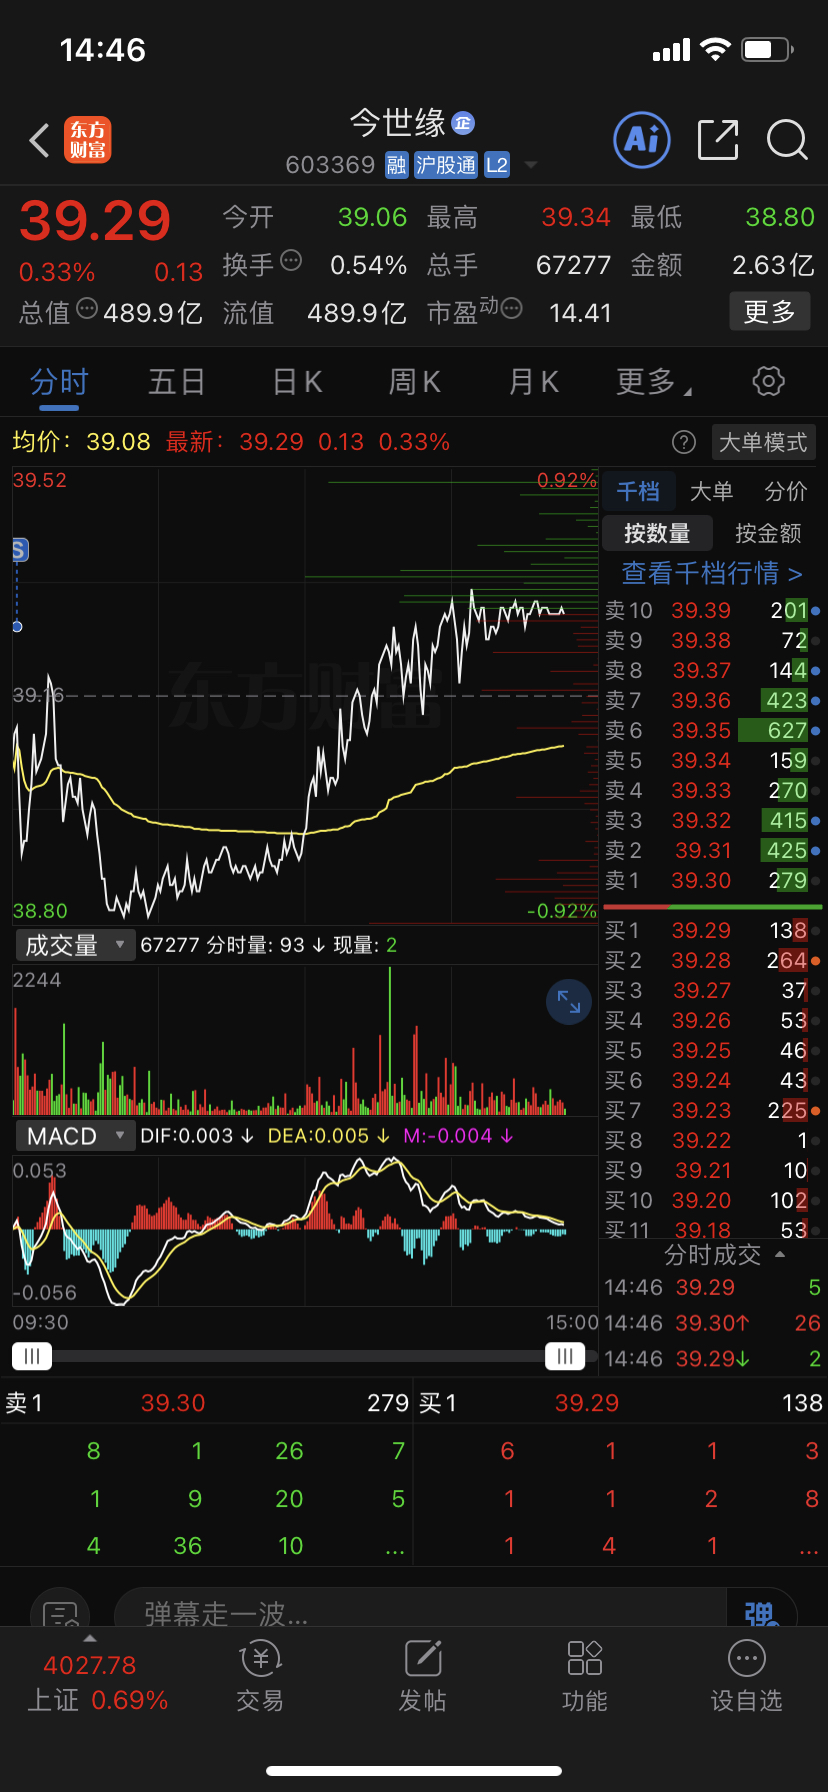Tap info icon next to 换手

click(x=291, y=261)
